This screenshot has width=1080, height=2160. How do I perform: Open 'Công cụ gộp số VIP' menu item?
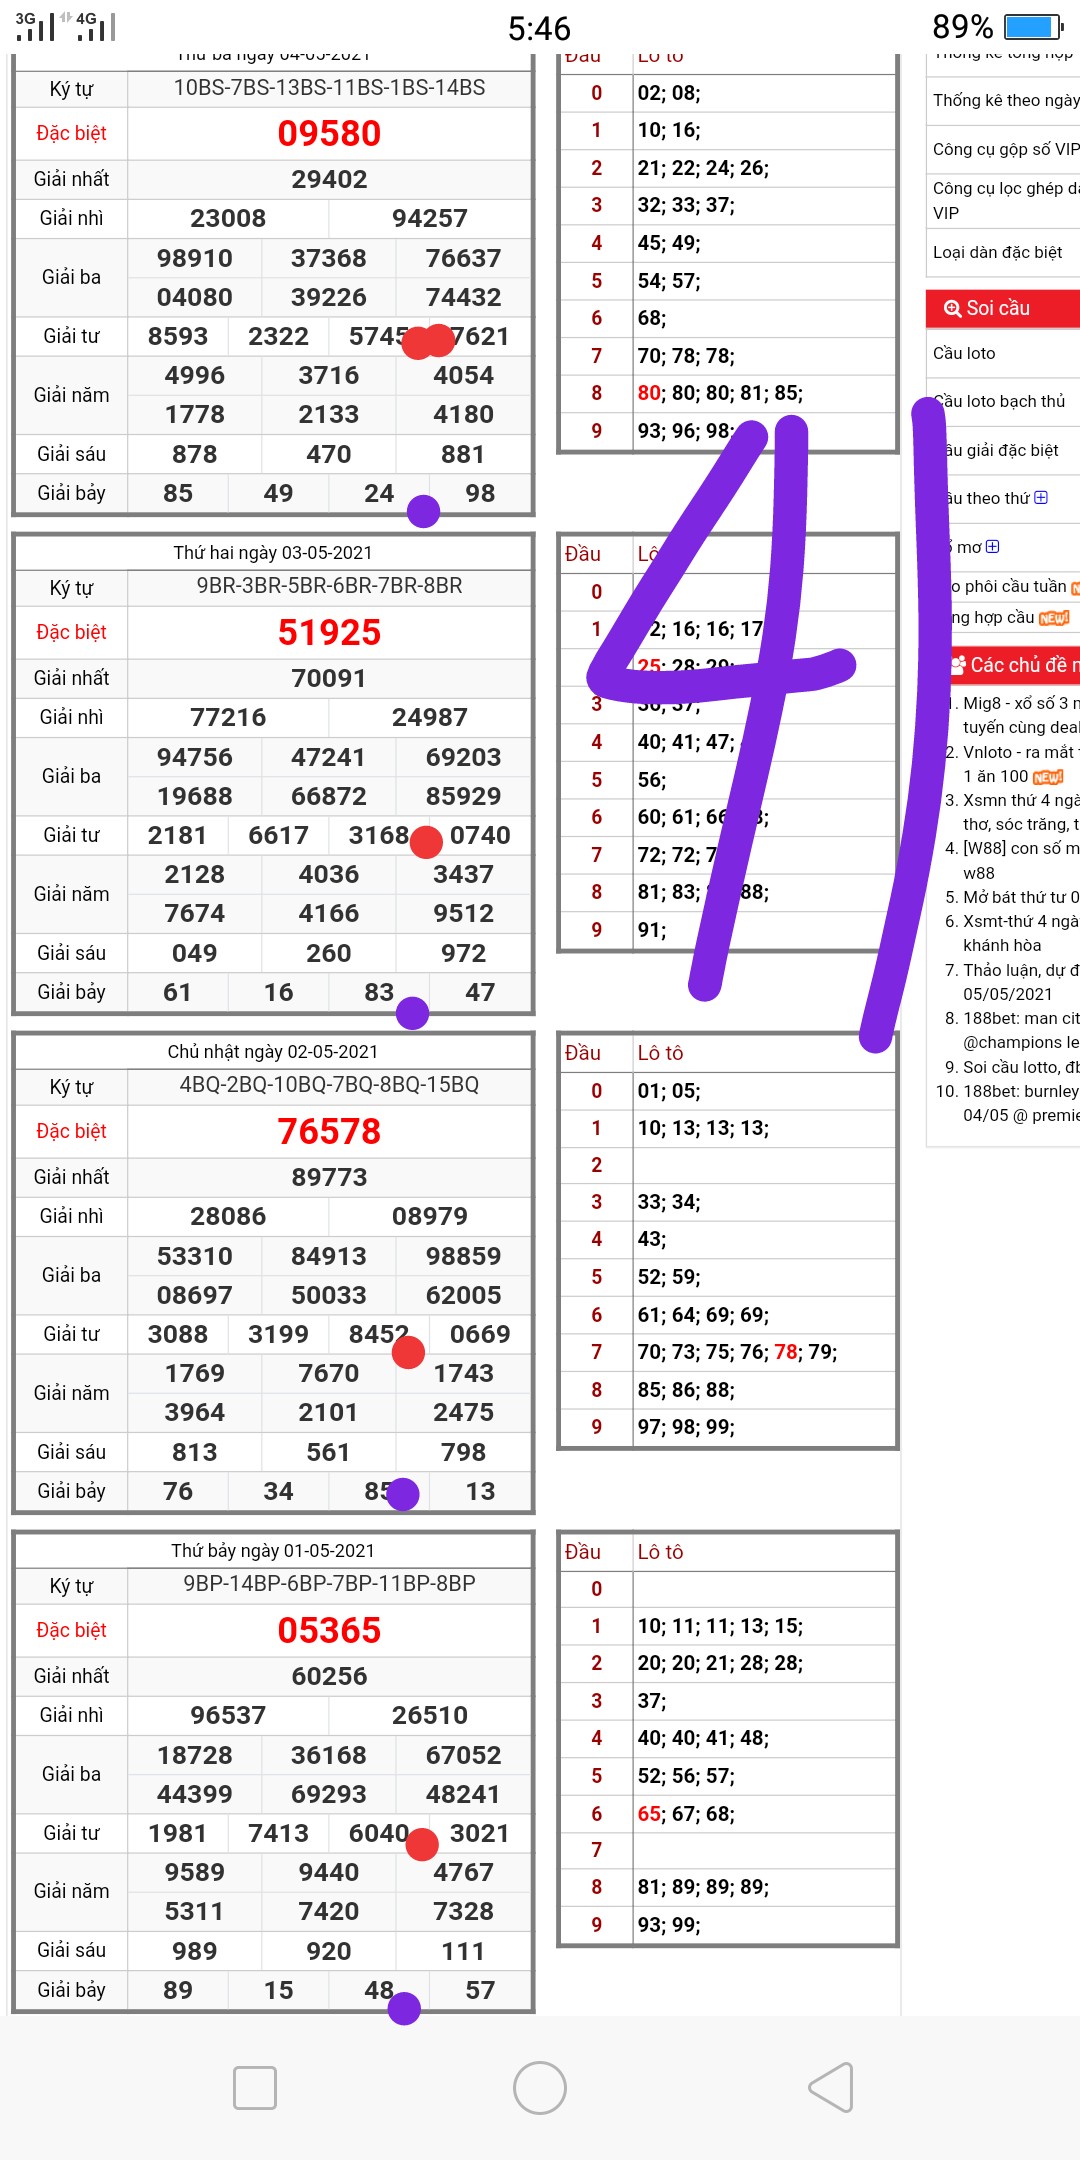point(1006,149)
